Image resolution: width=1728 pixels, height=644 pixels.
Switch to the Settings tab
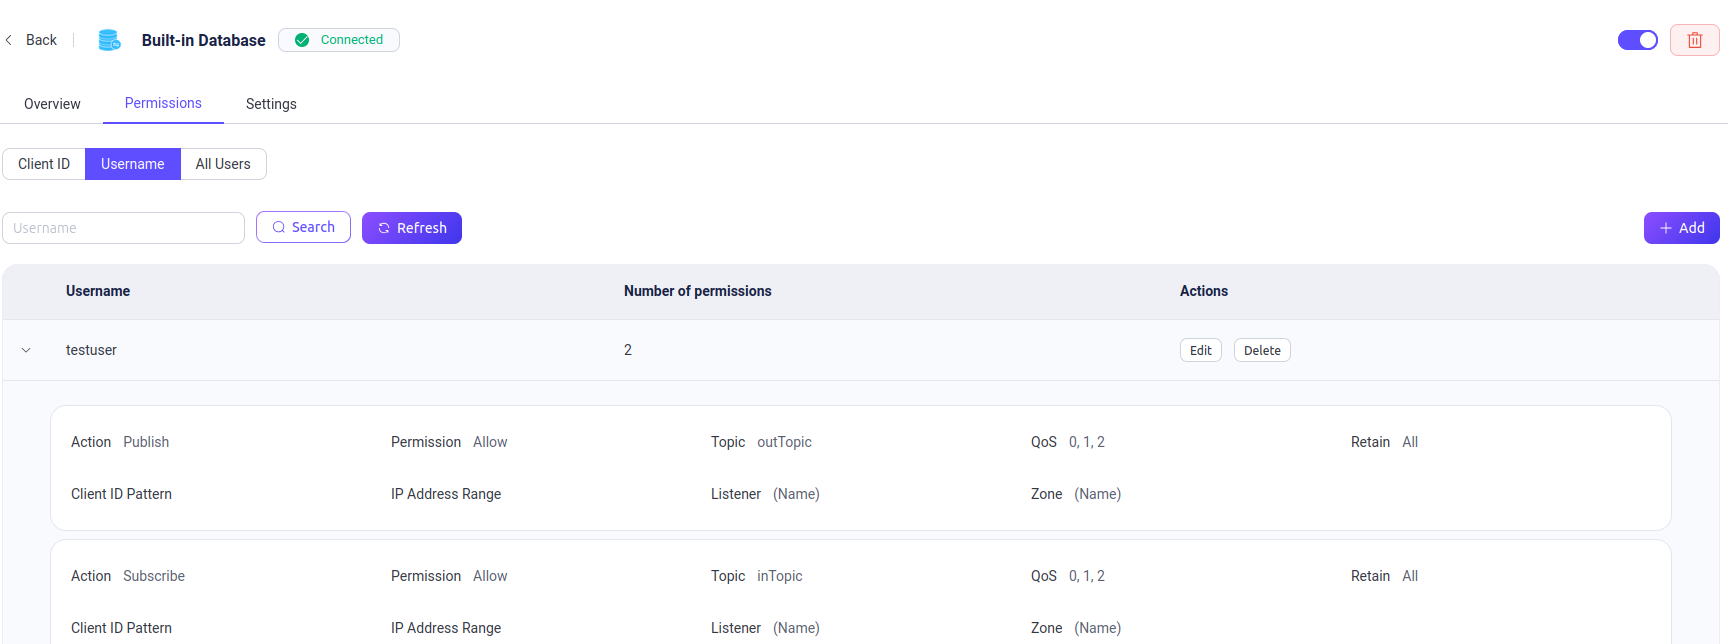pos(271,104)
